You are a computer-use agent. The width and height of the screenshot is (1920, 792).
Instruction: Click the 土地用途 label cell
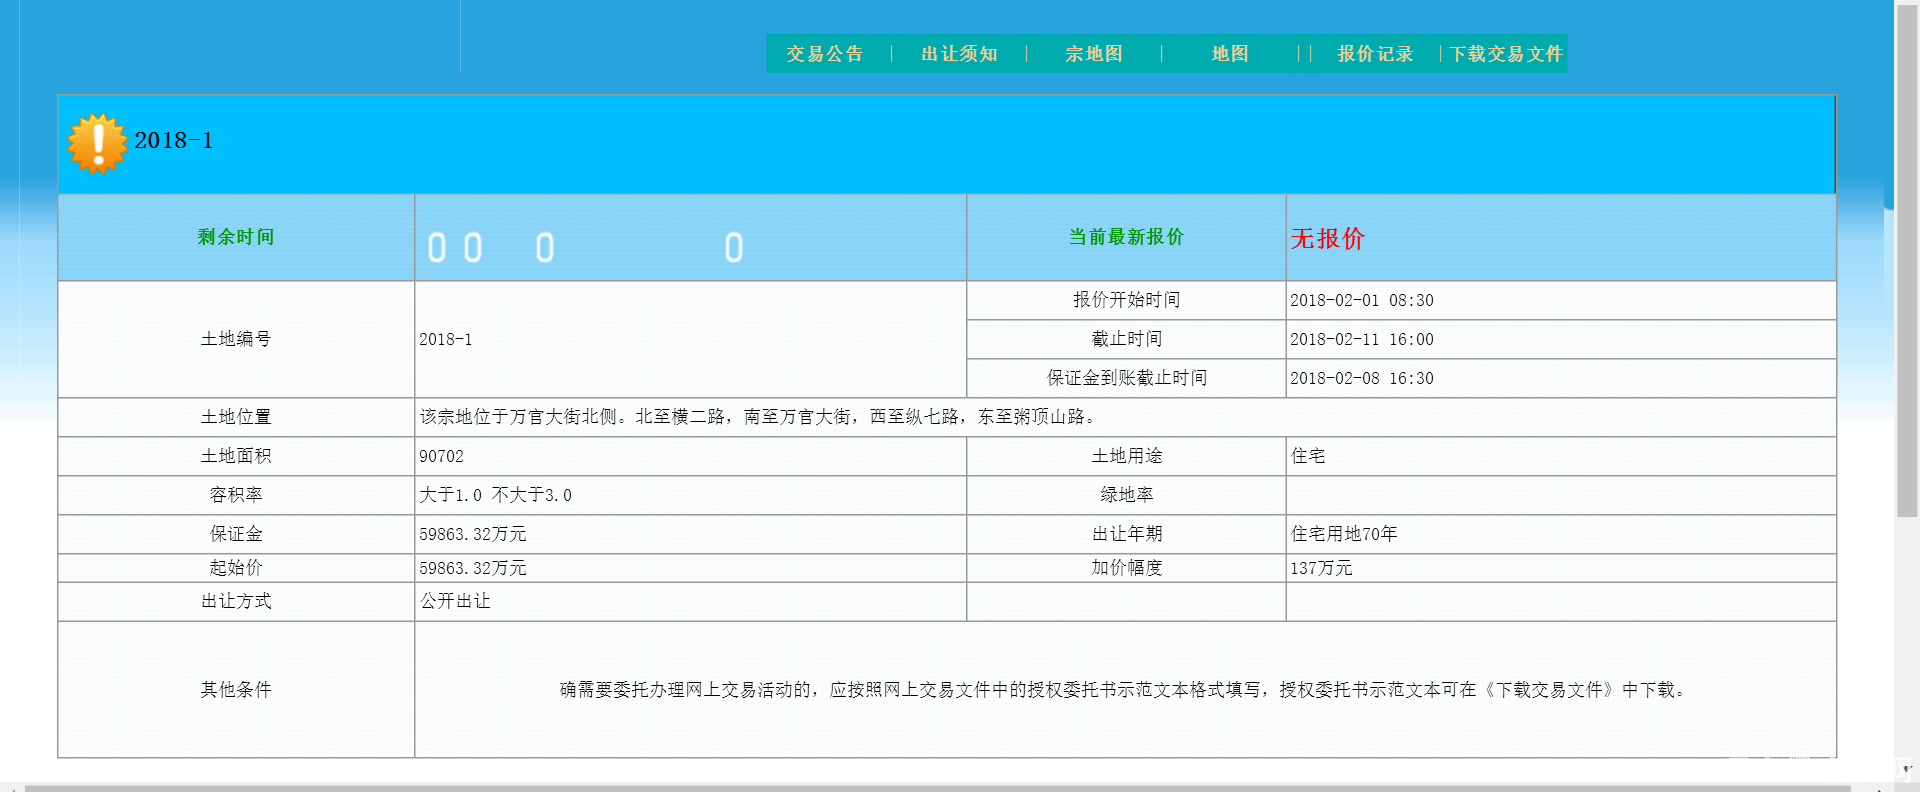pos(1126,456)
